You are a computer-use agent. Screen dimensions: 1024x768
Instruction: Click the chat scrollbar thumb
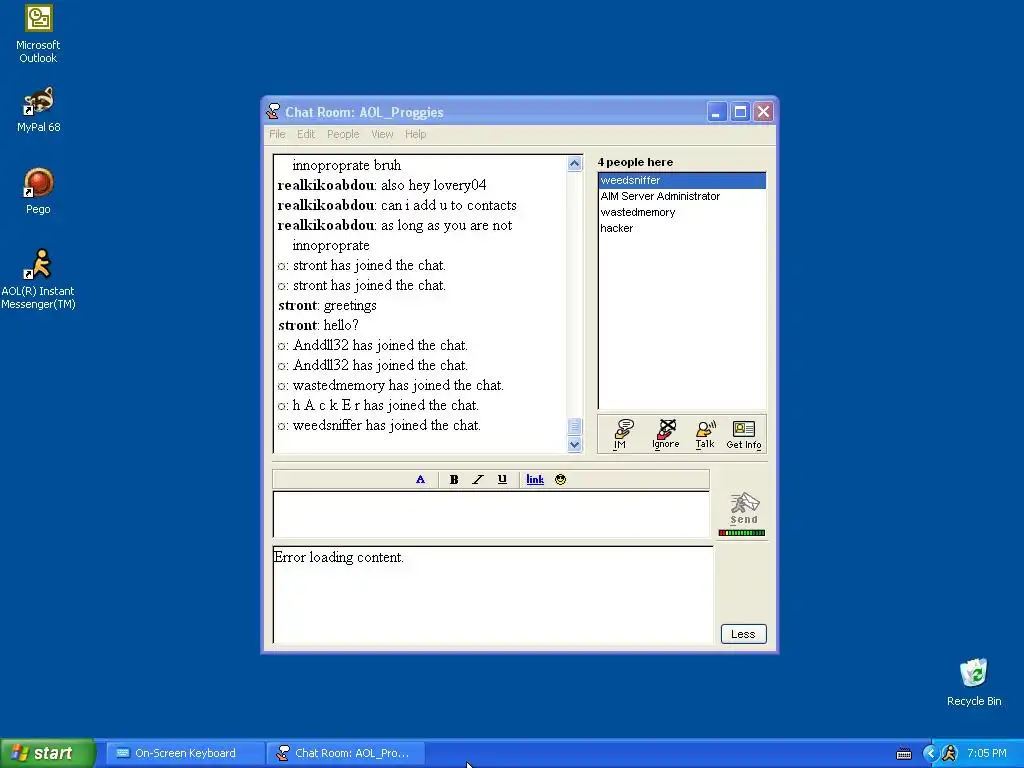click(575, 426)
